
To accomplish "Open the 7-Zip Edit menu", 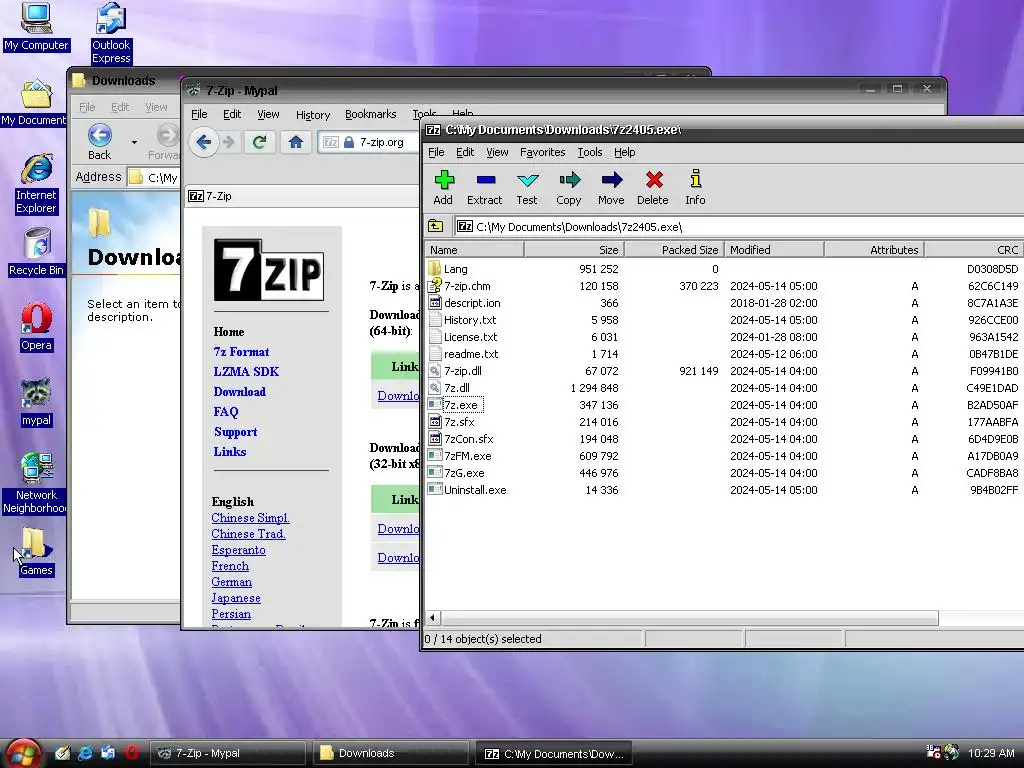I will (465, 152).
